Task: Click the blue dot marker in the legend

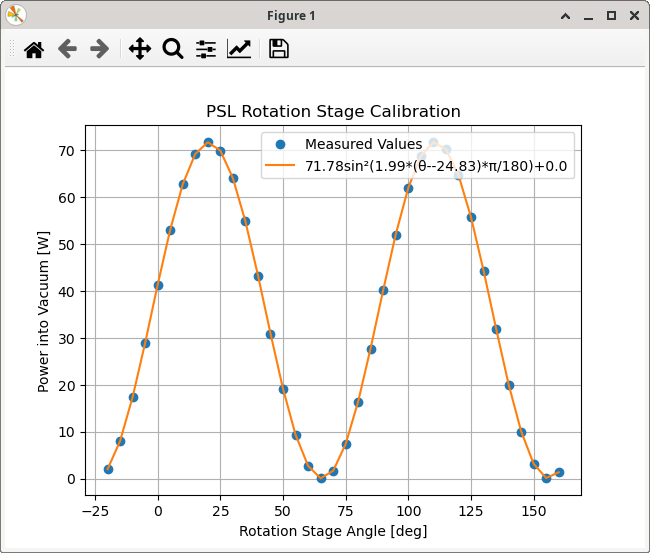Action: coord(281,145)
